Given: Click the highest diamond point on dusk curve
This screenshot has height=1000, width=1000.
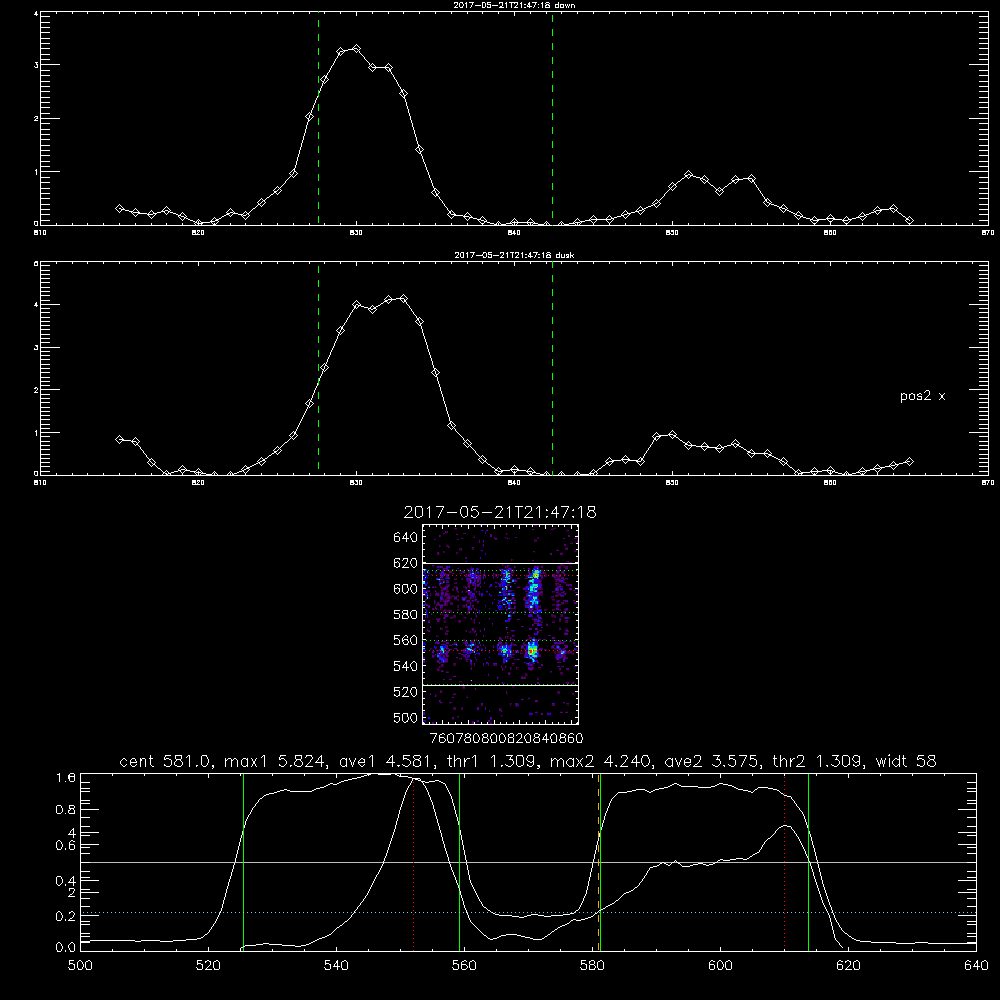Looking at the screenshot, I should pos(404,298).
